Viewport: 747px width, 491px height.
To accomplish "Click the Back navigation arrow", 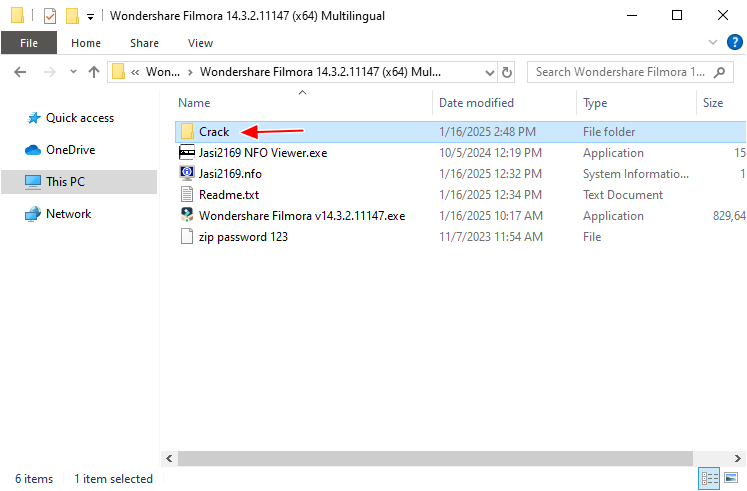I will point(20,72).
